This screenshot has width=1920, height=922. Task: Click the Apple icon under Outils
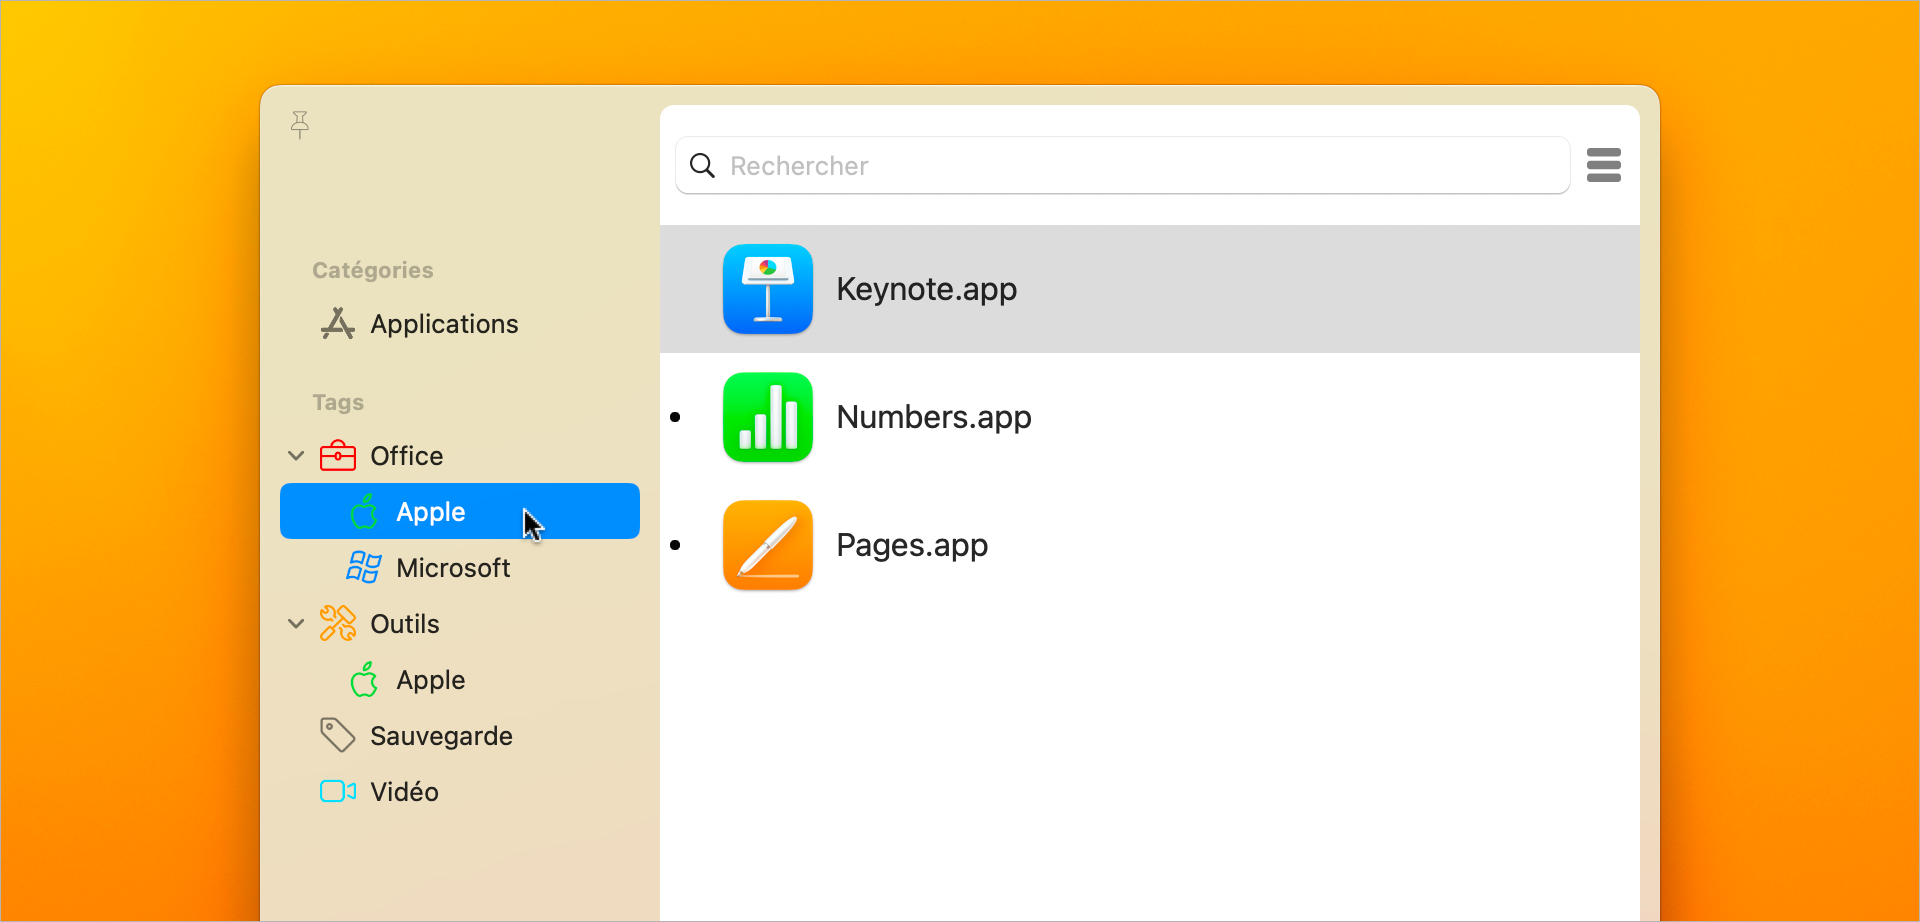[364, 680]
